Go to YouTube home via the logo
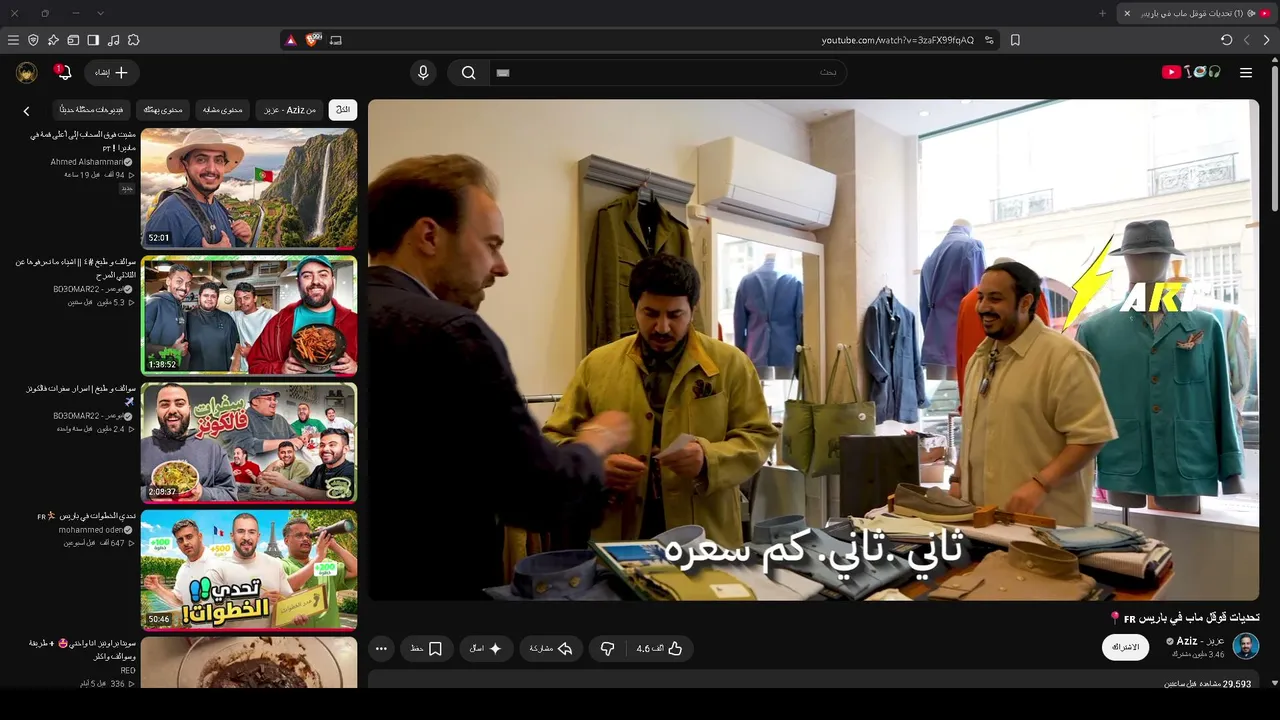 tap(1191, 72)
